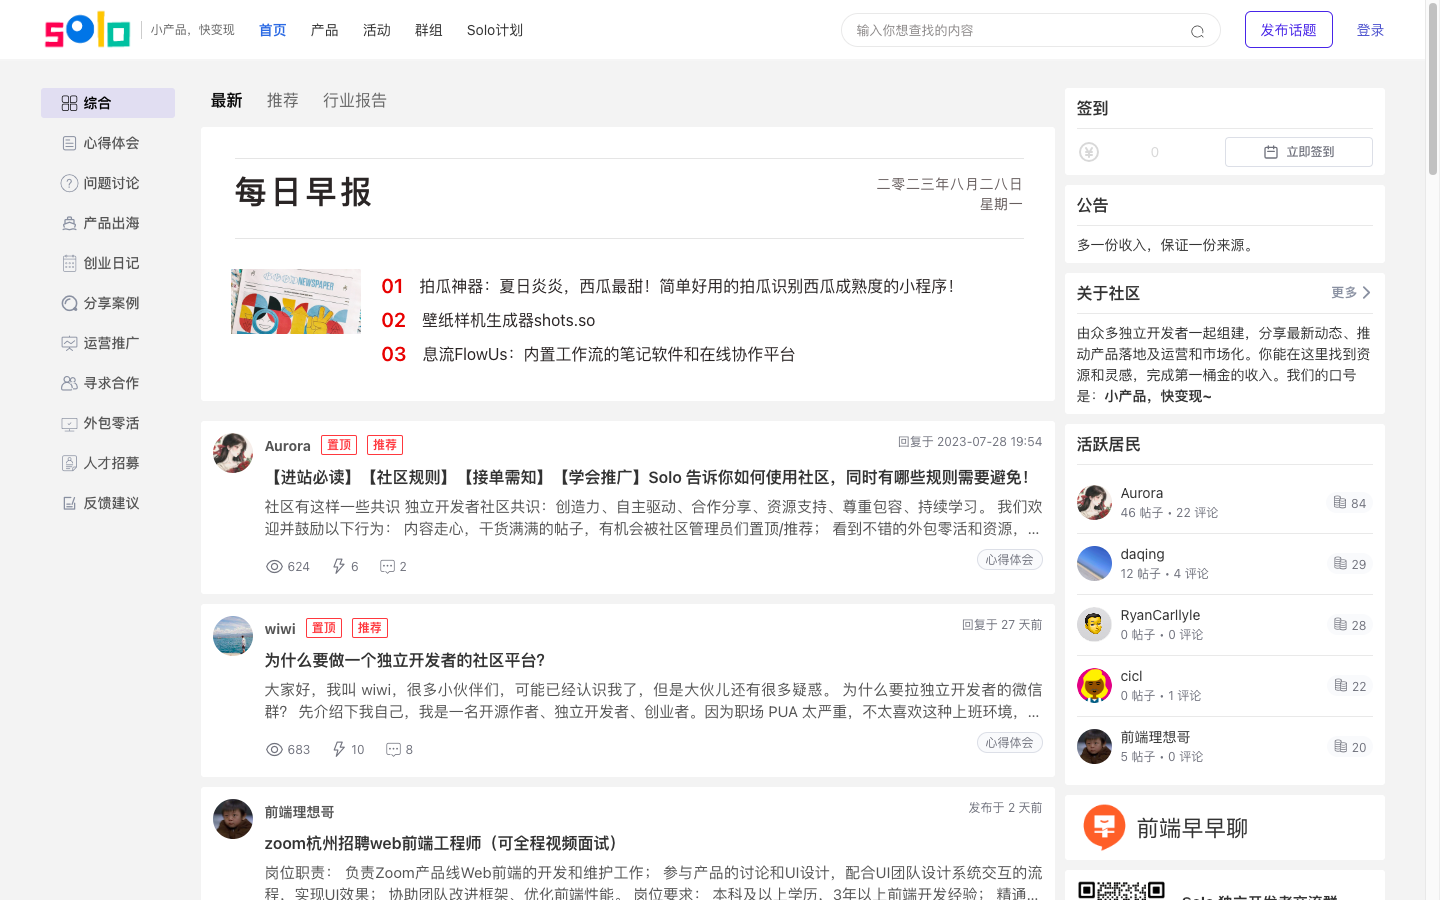Expand 更多 in the 关于社区 panel
Viewport: 1440px width, 900px height.
click(1345, 292)
